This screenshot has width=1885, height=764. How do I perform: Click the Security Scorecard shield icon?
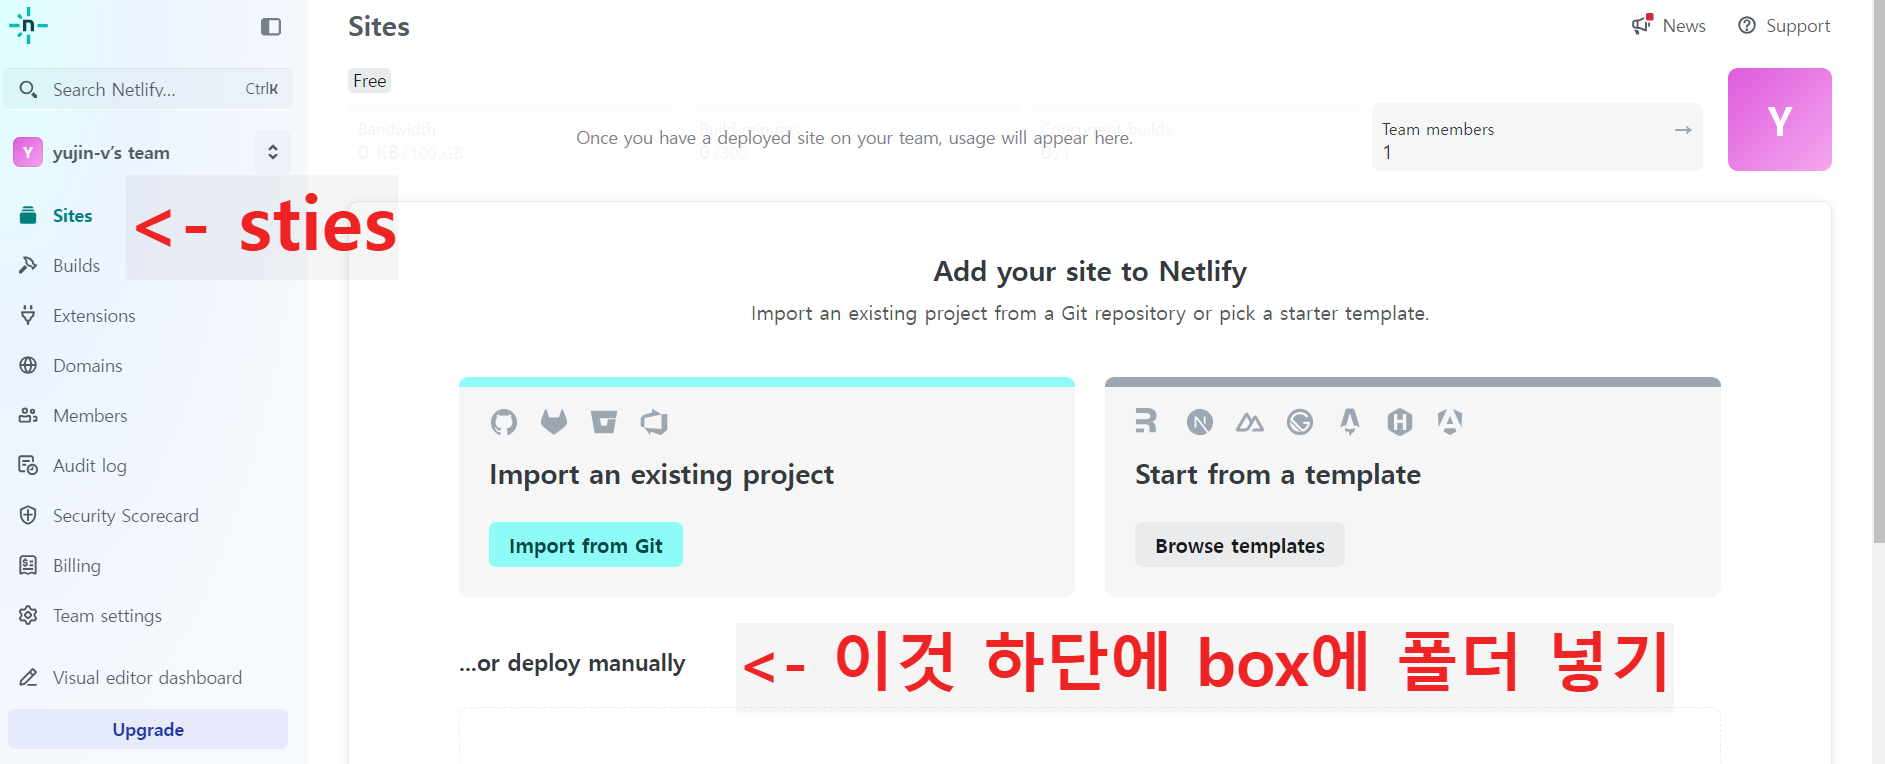point(28,515)
